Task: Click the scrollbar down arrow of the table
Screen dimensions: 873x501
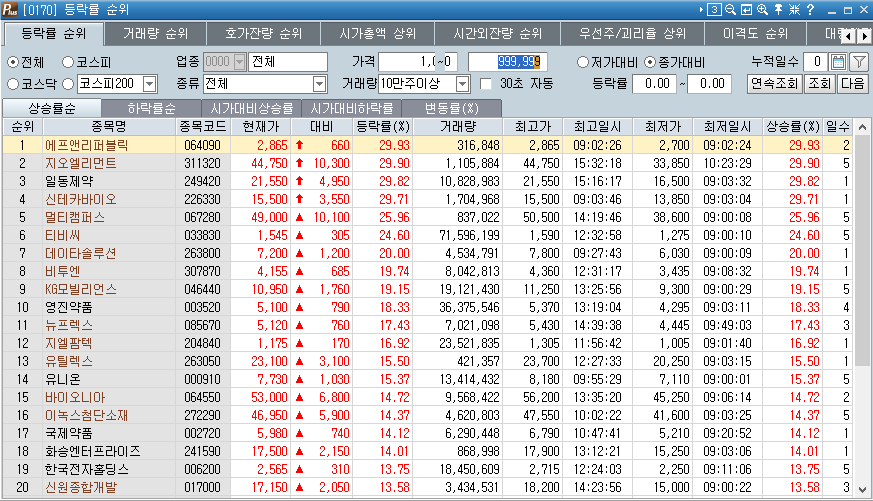Action: click(x=862, y=489)
